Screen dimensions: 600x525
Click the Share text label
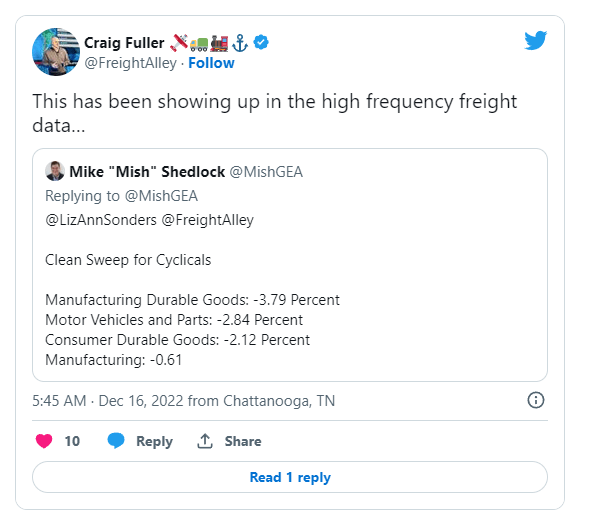[x=243, y=441]
